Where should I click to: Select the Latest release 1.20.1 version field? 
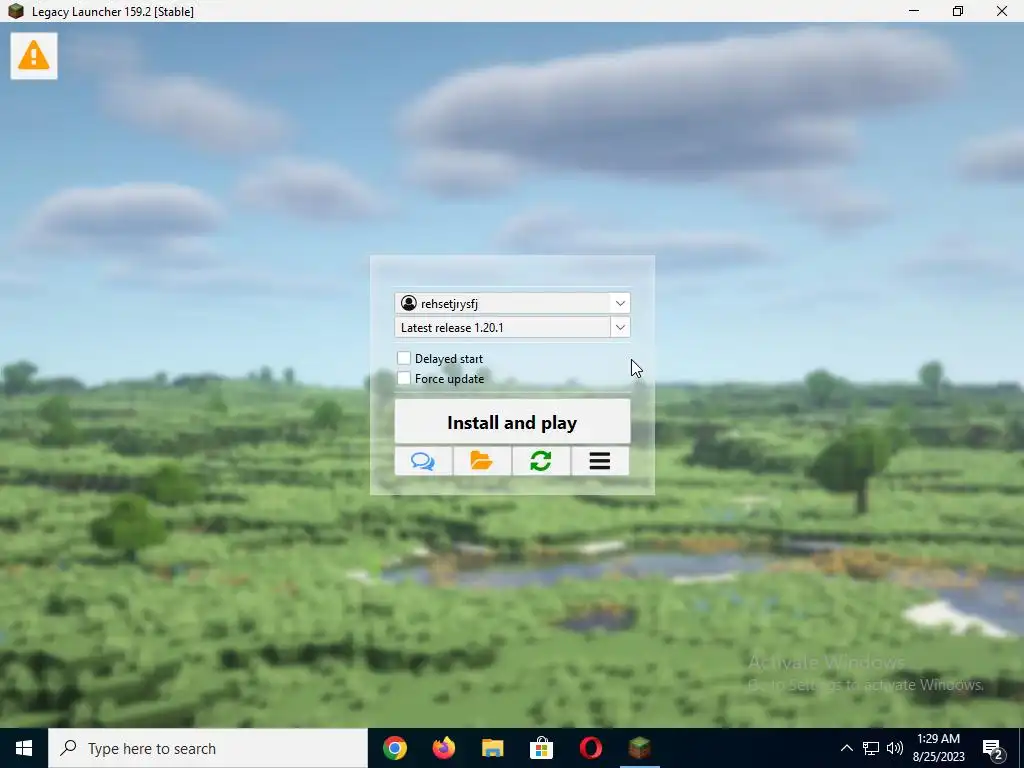(x=503, y=327)
